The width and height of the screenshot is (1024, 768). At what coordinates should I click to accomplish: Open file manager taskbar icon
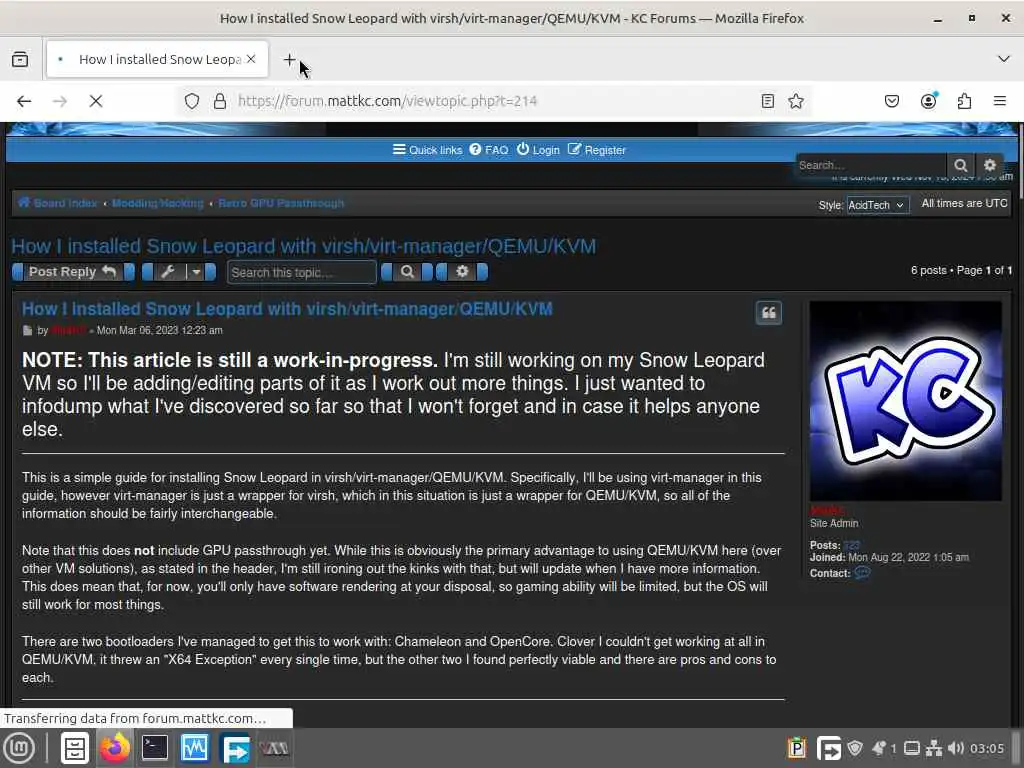74,748
